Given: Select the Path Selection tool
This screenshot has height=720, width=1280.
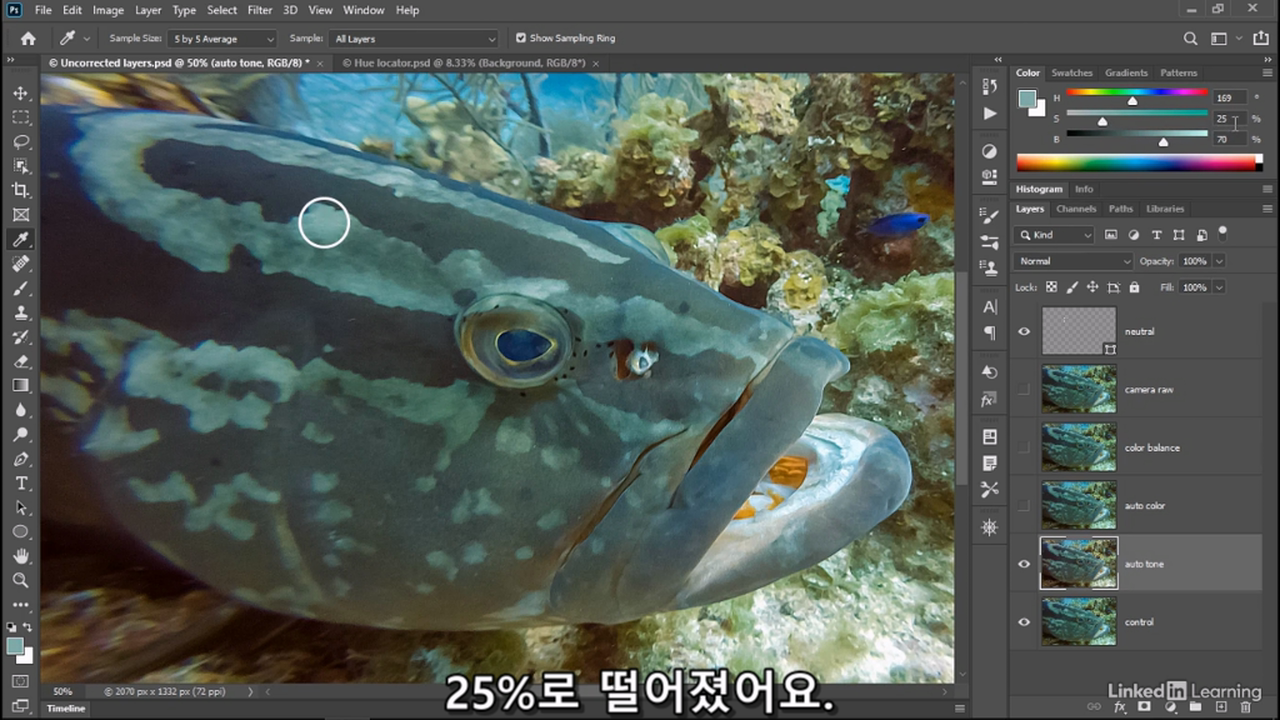Looking at the screenshot, I should click(x=20, y=507).
